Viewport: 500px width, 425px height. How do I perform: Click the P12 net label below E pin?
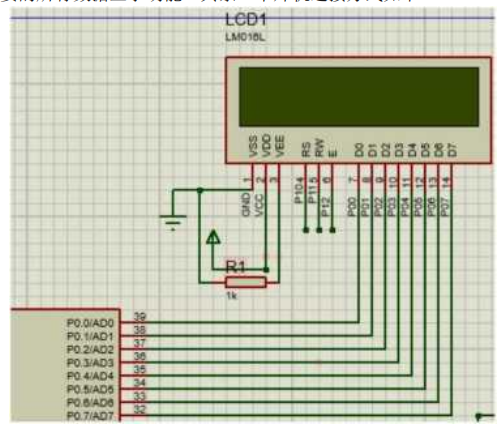point(326,207)
